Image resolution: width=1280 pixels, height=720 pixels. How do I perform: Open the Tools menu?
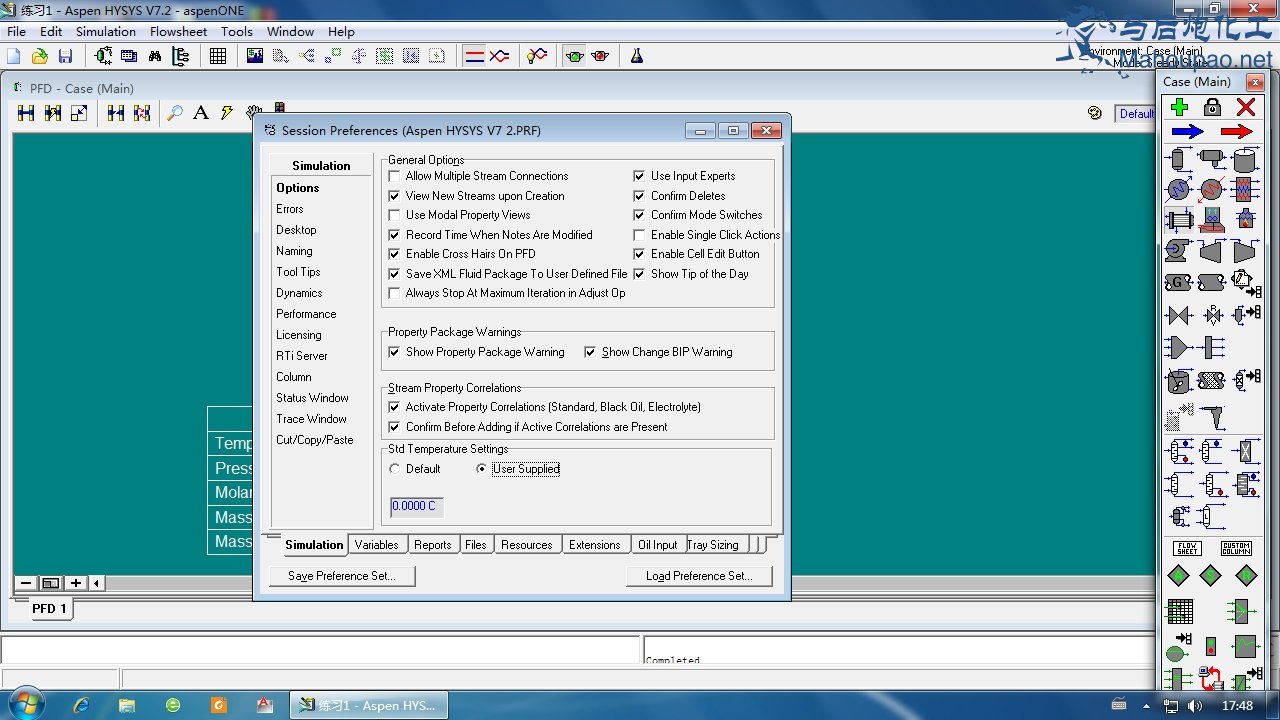click(x=237, y=31)
